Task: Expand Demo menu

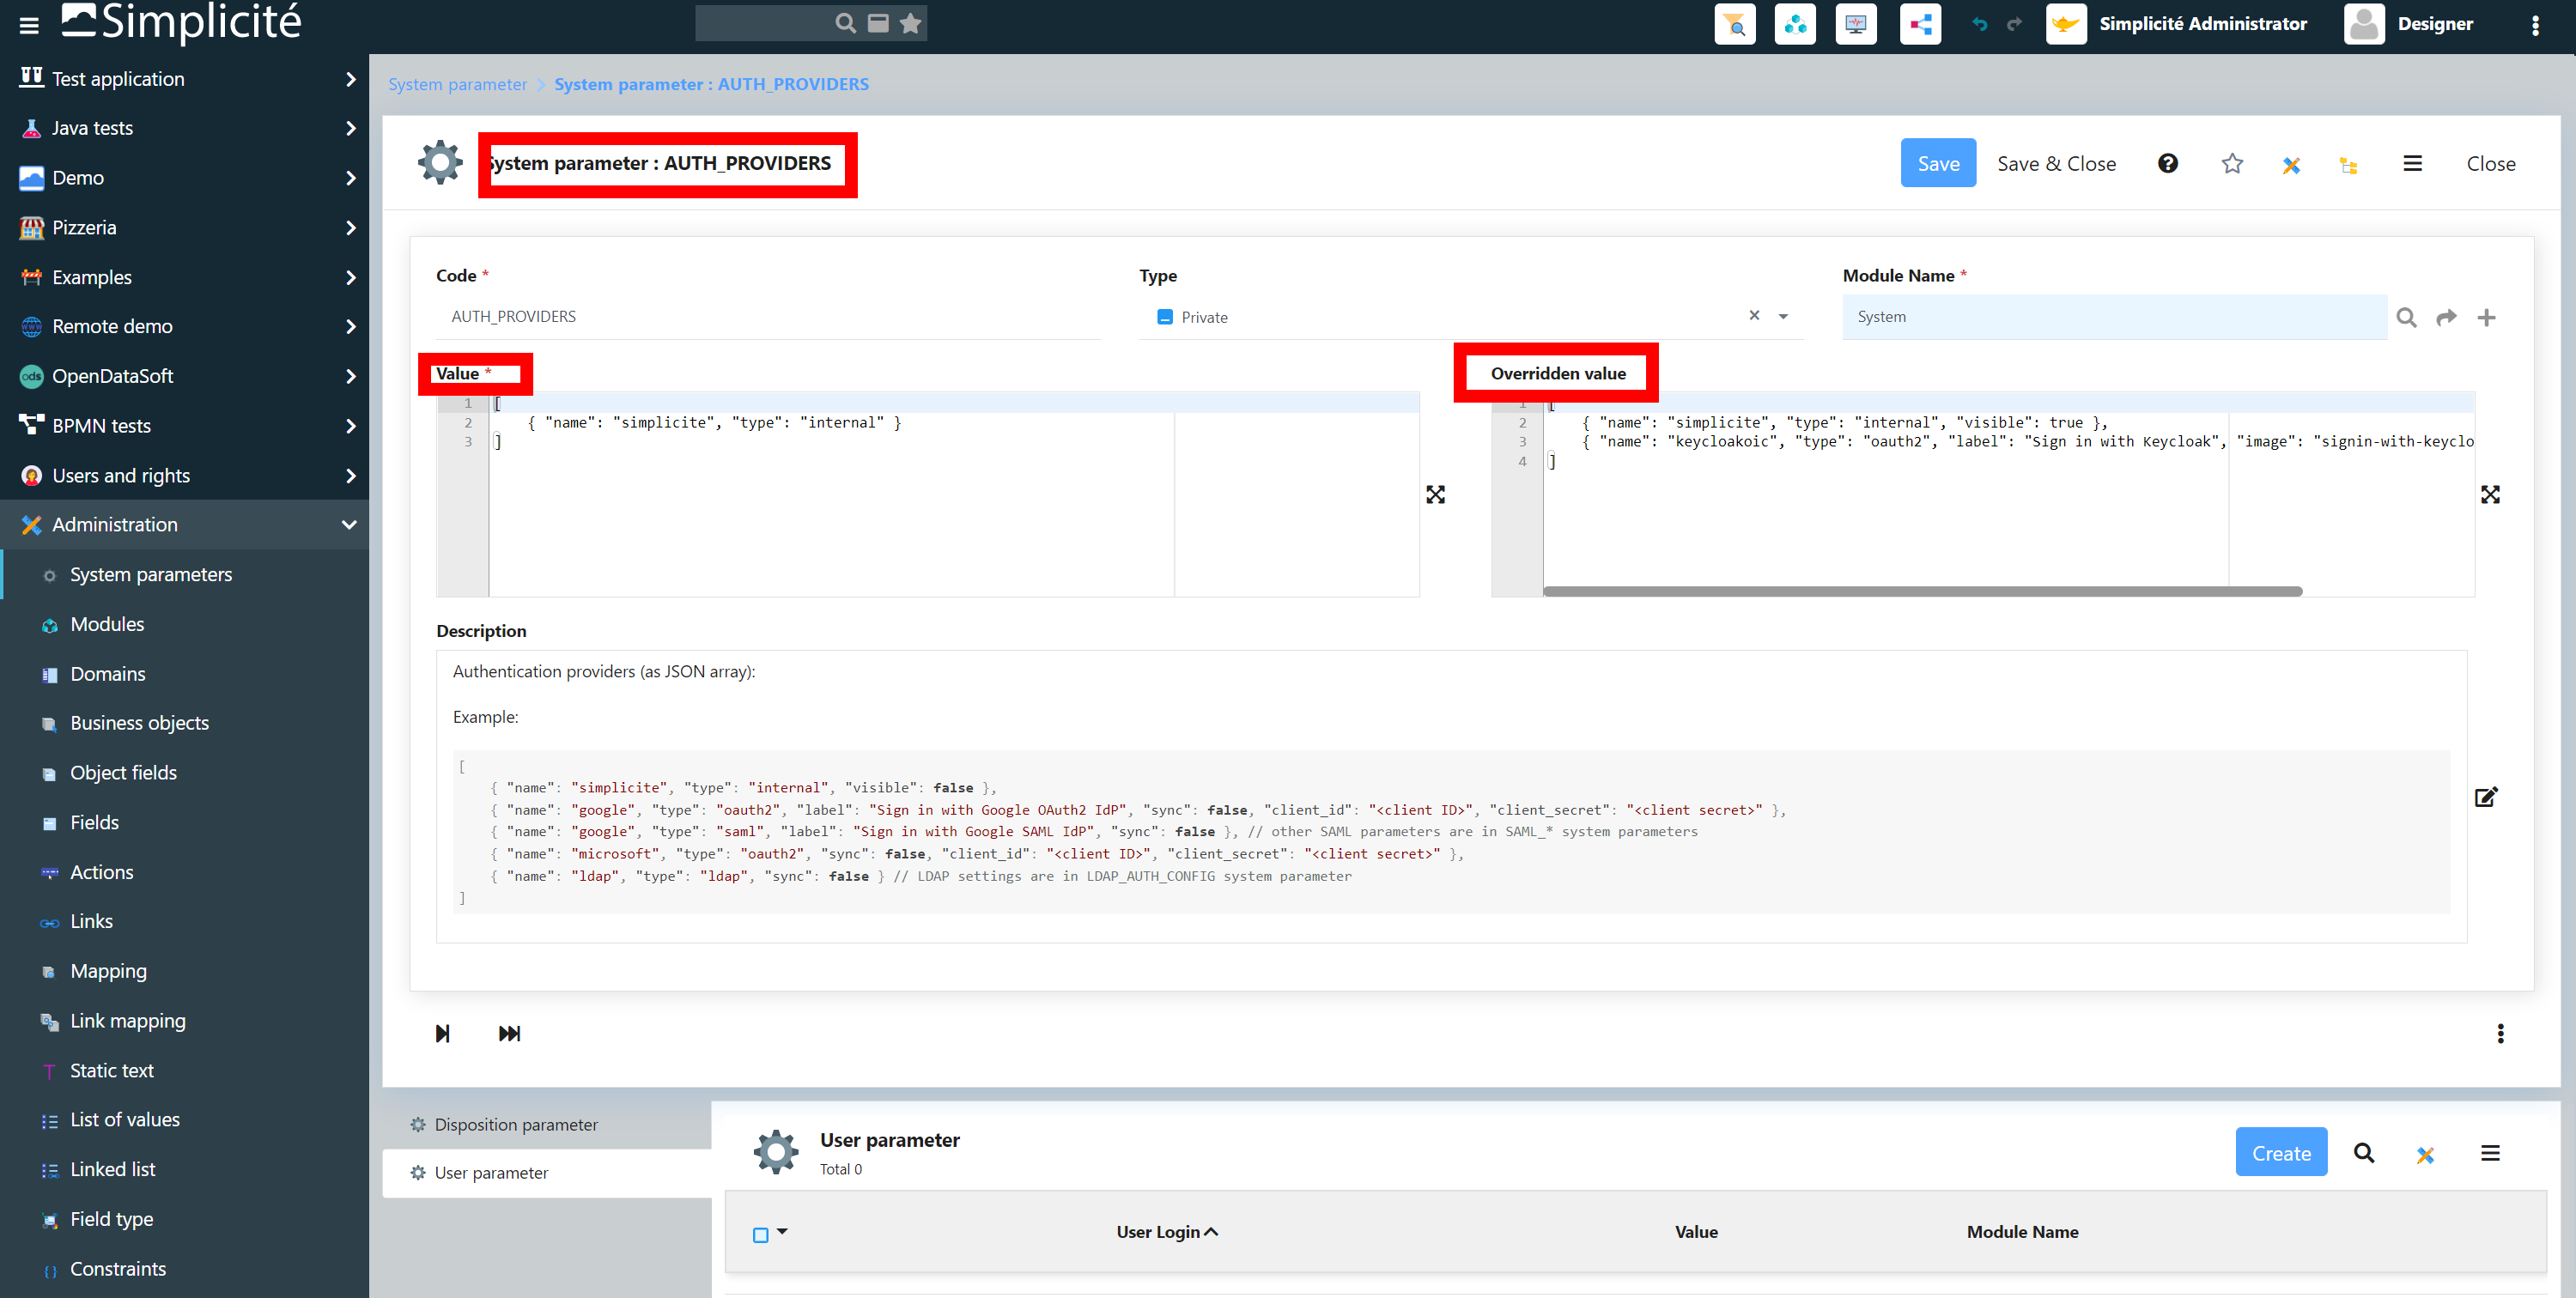Action: click(184, 178)
